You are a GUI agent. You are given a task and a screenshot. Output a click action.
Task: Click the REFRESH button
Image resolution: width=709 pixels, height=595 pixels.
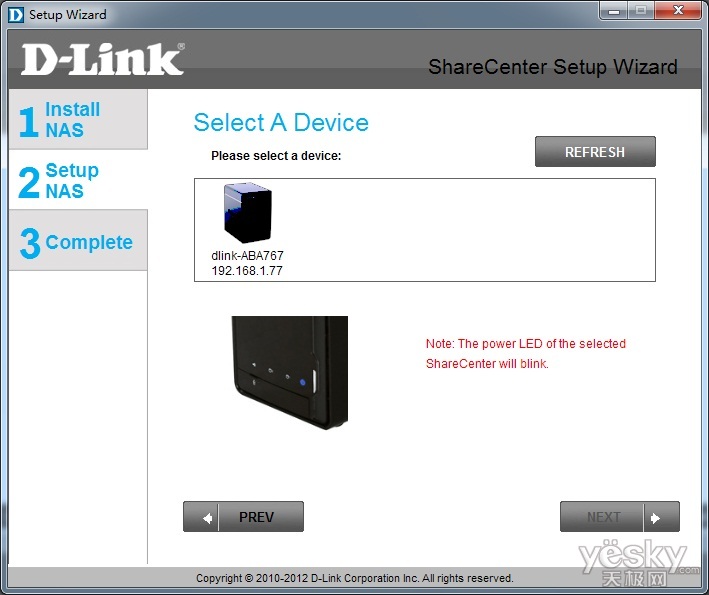pyautogui.click(x=595, y=152)
